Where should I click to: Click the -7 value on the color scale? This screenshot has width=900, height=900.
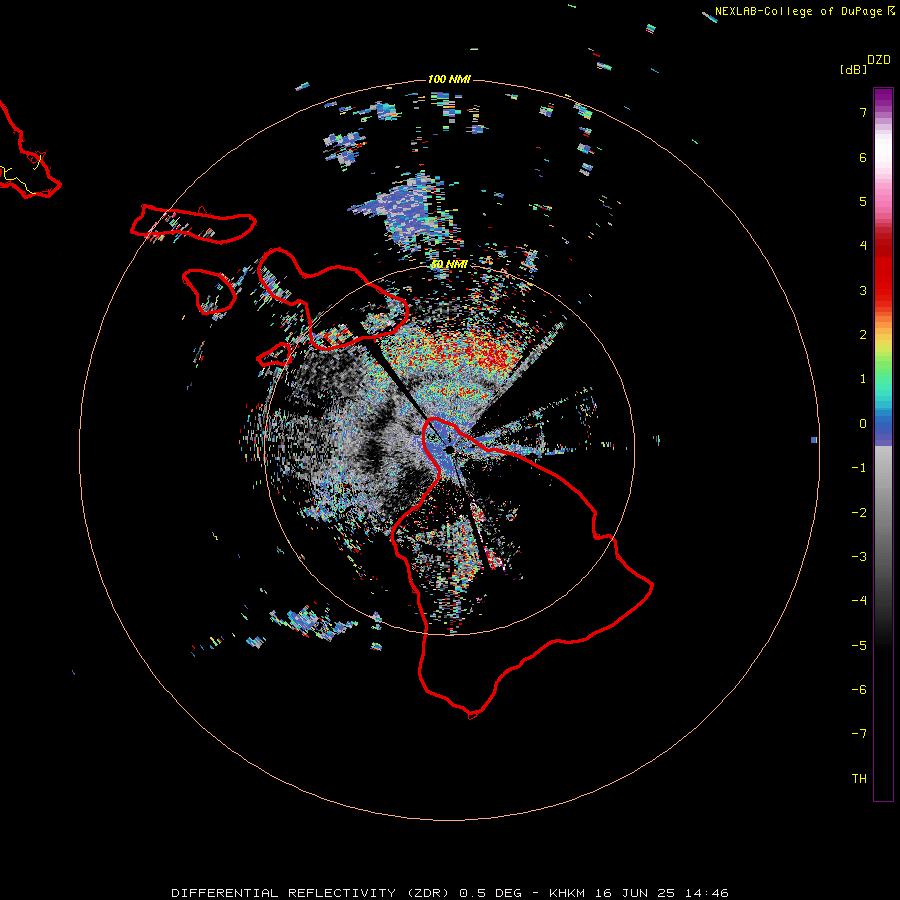[x=859, y=734]
